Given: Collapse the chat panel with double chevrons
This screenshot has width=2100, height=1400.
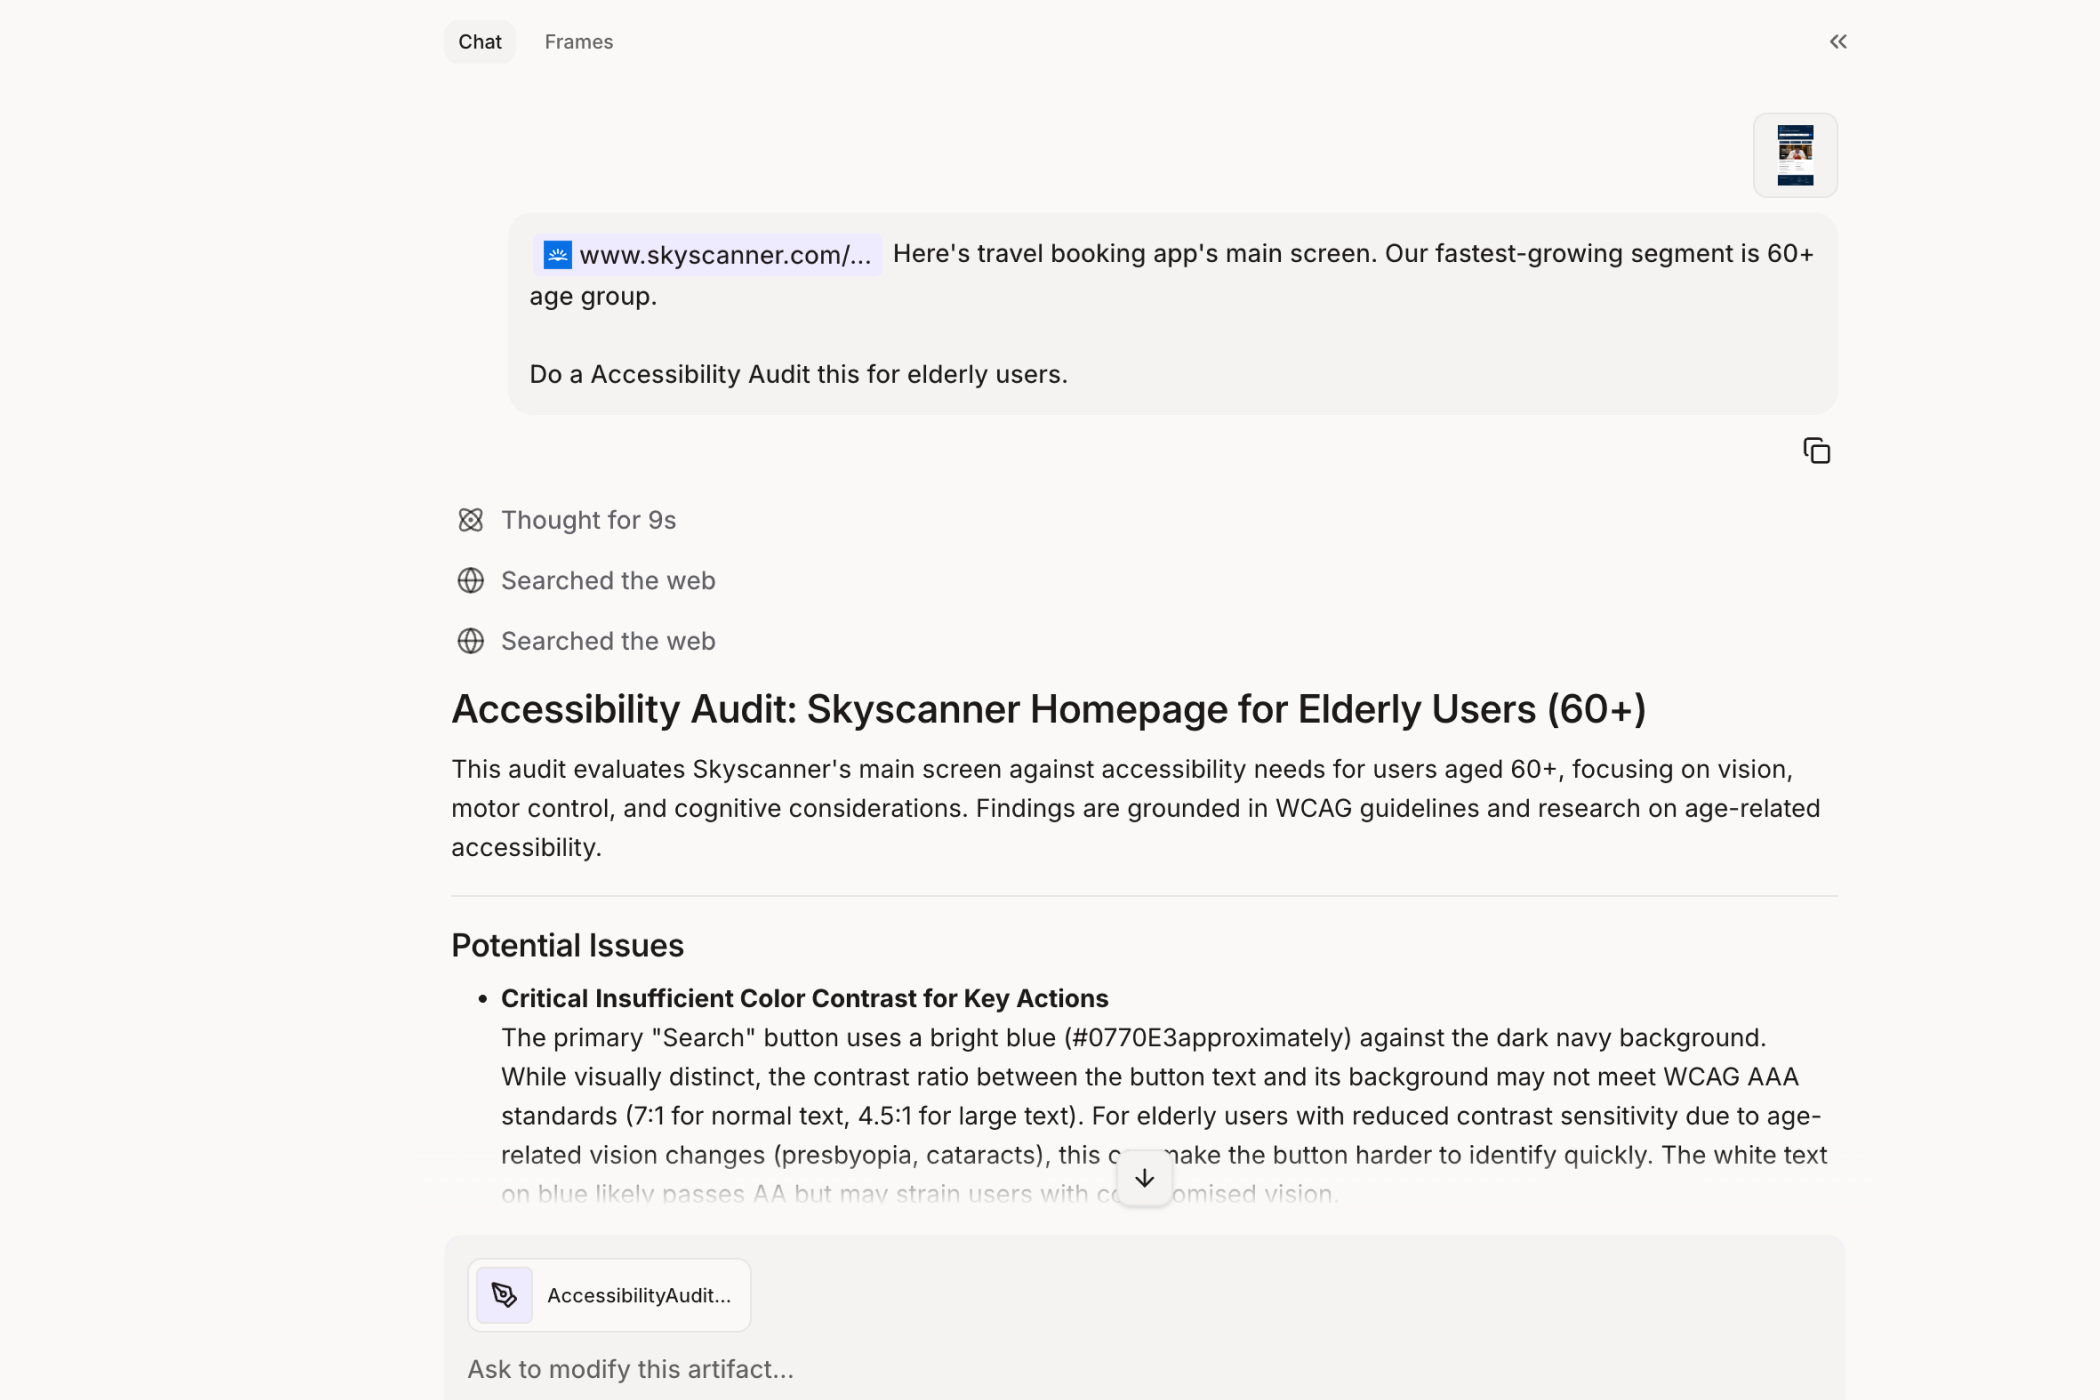Looking at the screenshot, I should coord(1837,42).
